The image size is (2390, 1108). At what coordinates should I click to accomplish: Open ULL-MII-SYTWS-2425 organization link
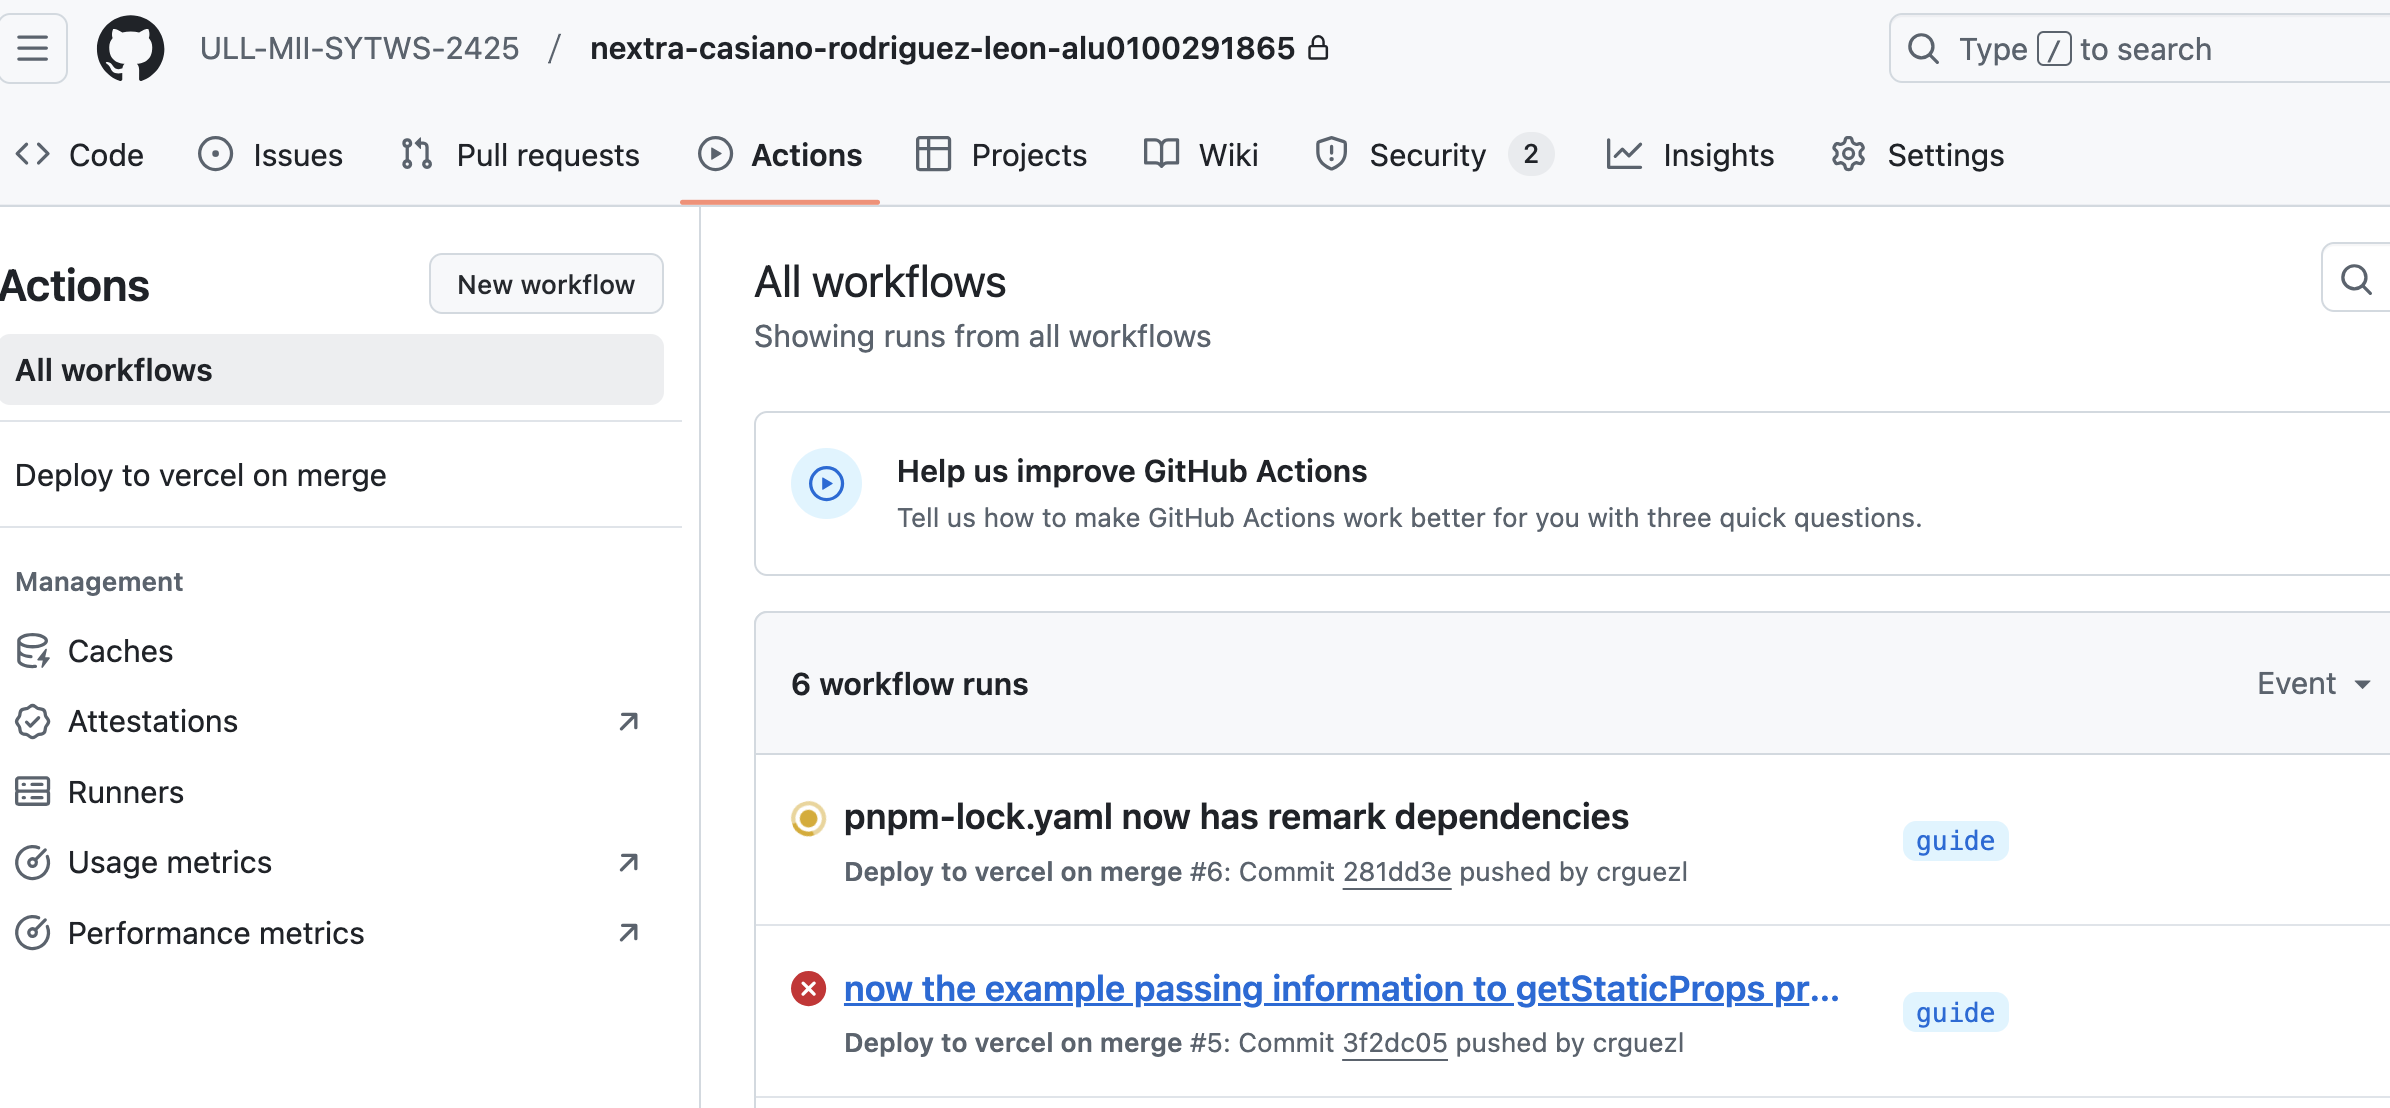(x=360, y=48)
